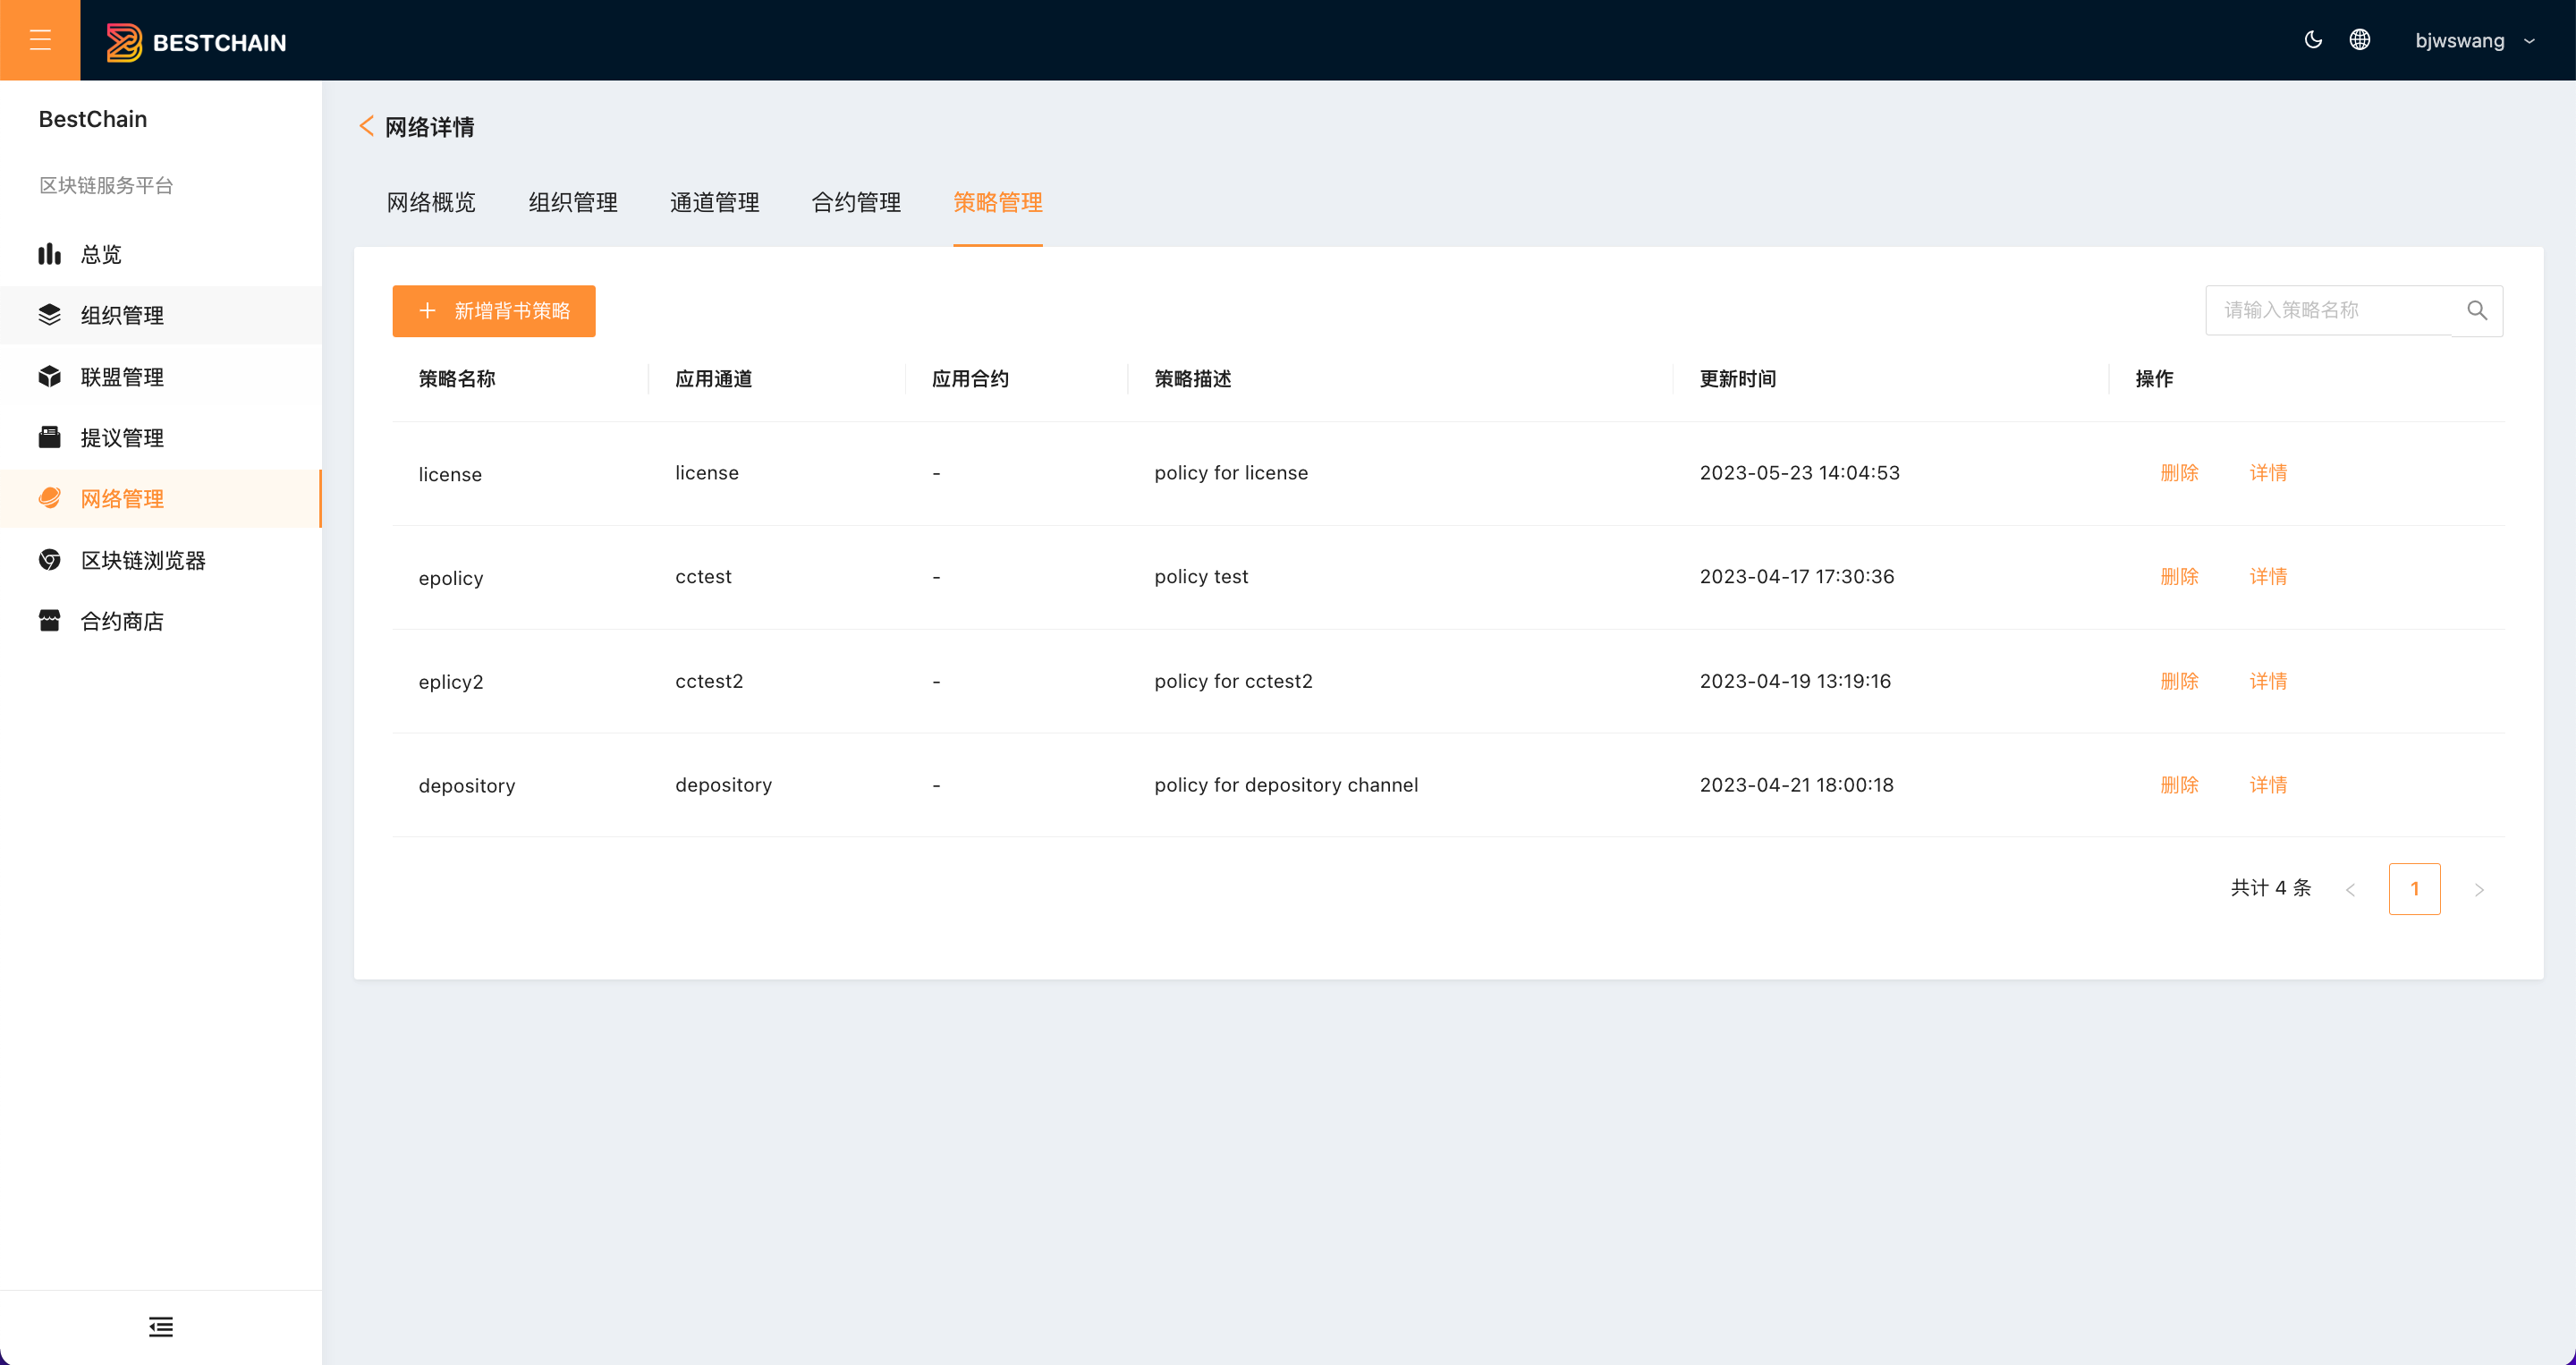Click the timestamp 2023-04-21 18:00:18
Viewport: 2576px width, 1365px height.
click(x=1797, y=785)
